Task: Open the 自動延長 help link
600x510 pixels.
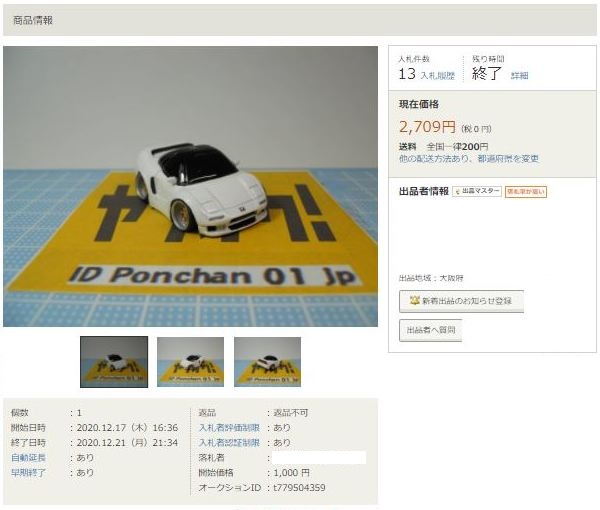Action: click(x=28, y=458)
